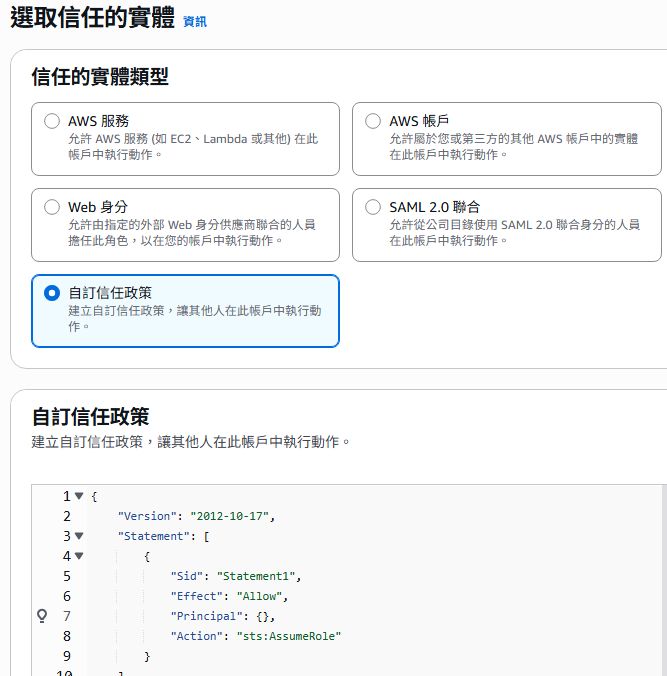The width and height of the screenshot is (667, 676).
Task: Select the AWS 服務 radio option
Action: pyautogui.click(x=52, y=121)
